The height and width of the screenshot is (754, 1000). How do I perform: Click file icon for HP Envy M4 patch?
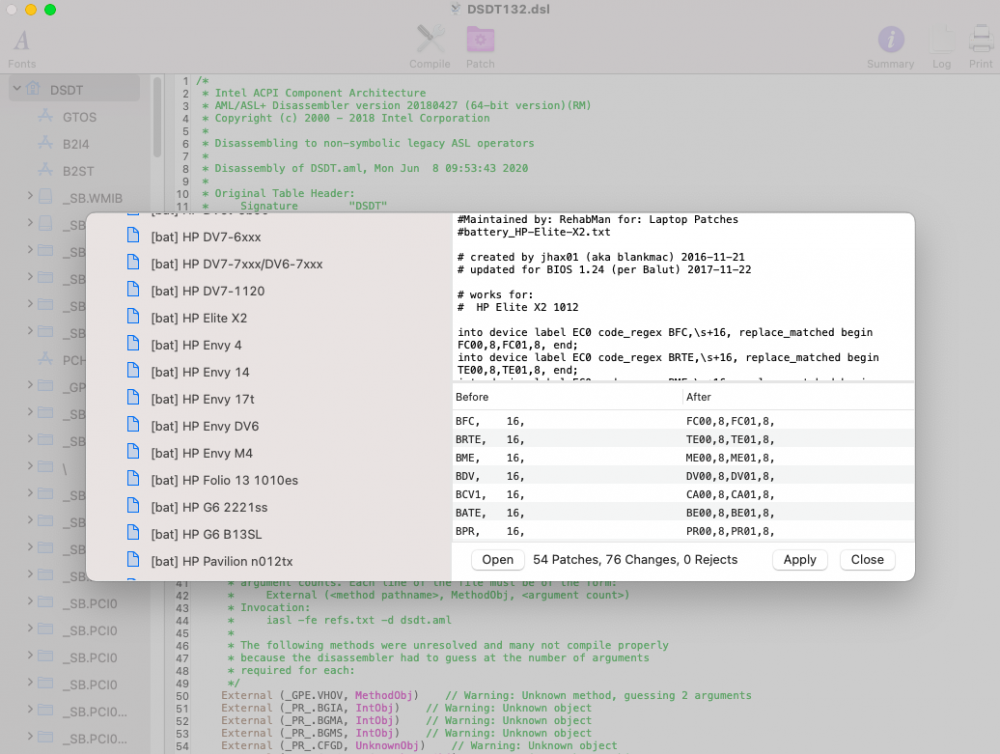133,452
